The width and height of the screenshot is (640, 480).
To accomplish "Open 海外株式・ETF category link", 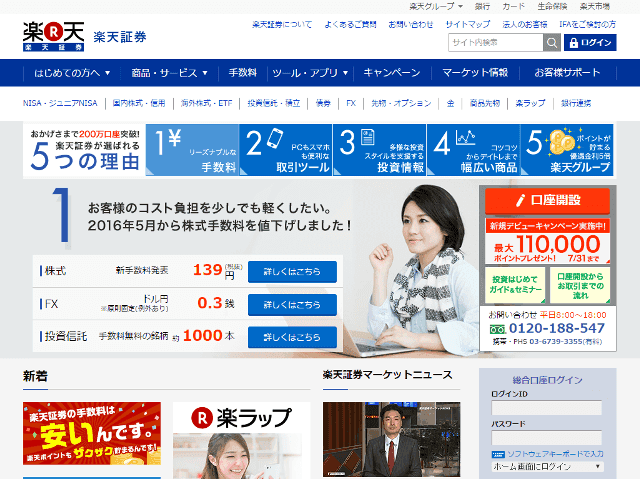I will (207, 103).
